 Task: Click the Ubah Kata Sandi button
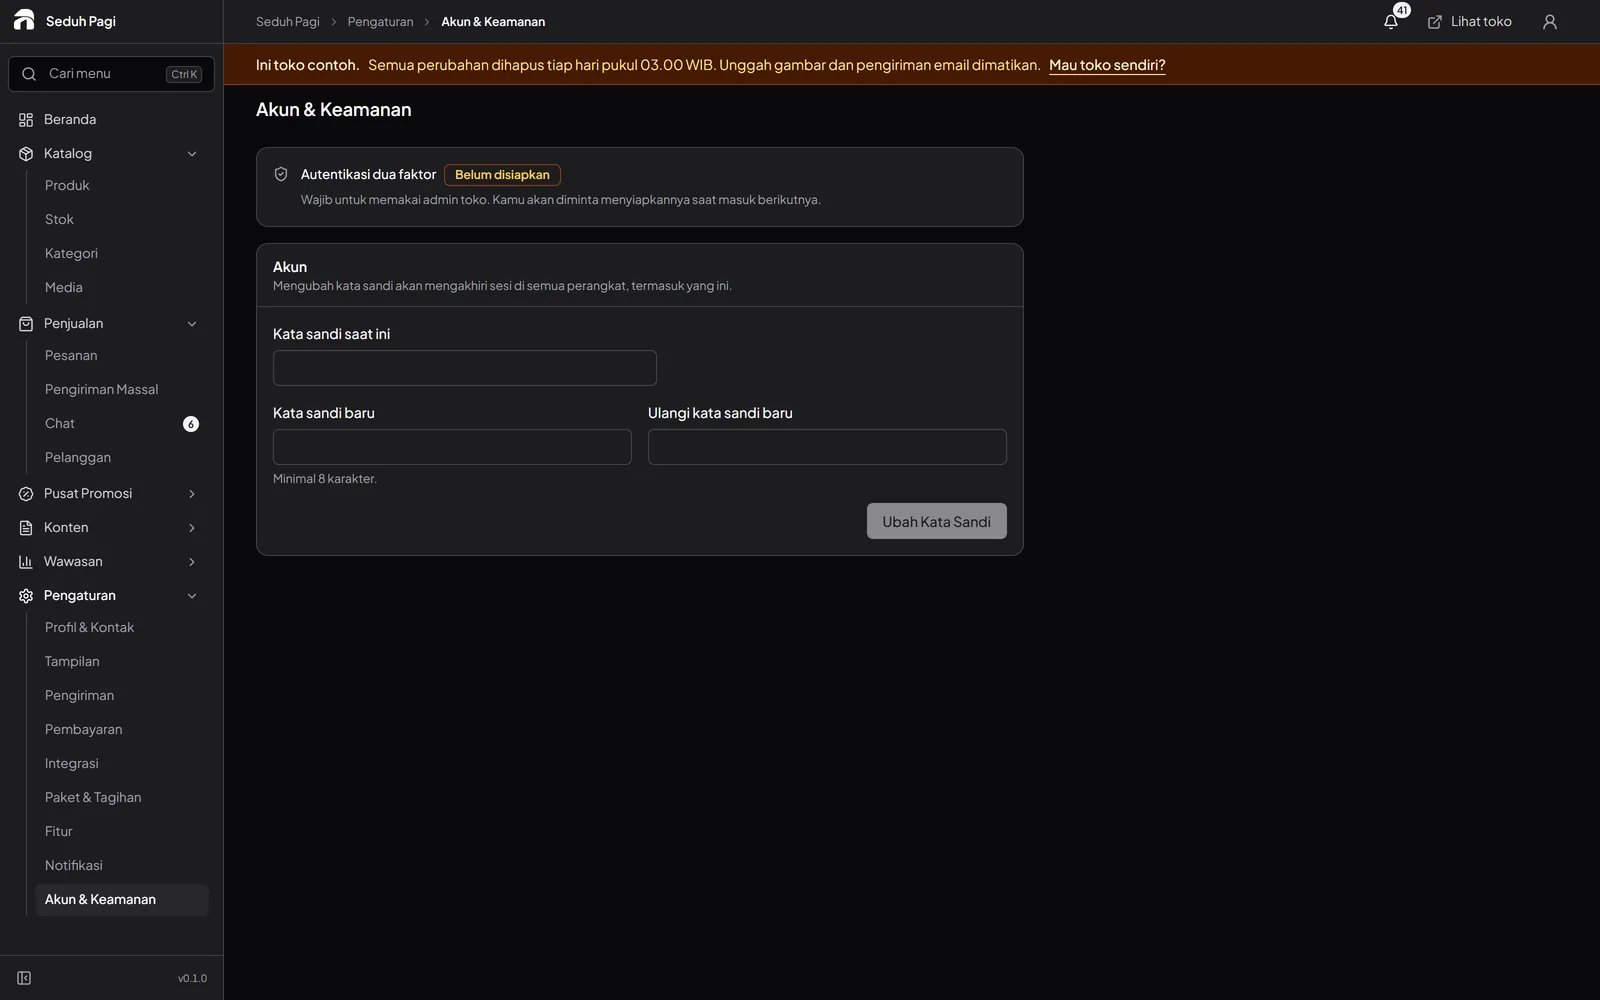coord(937,521)
